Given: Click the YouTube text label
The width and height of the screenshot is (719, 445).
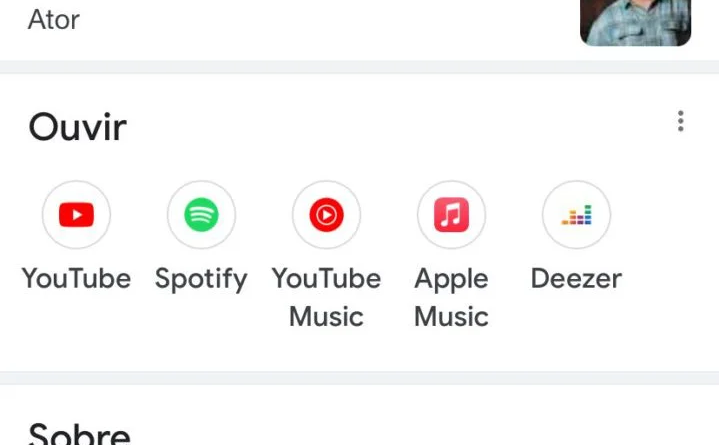Looking at the screenshot, I should pos(76,278).
